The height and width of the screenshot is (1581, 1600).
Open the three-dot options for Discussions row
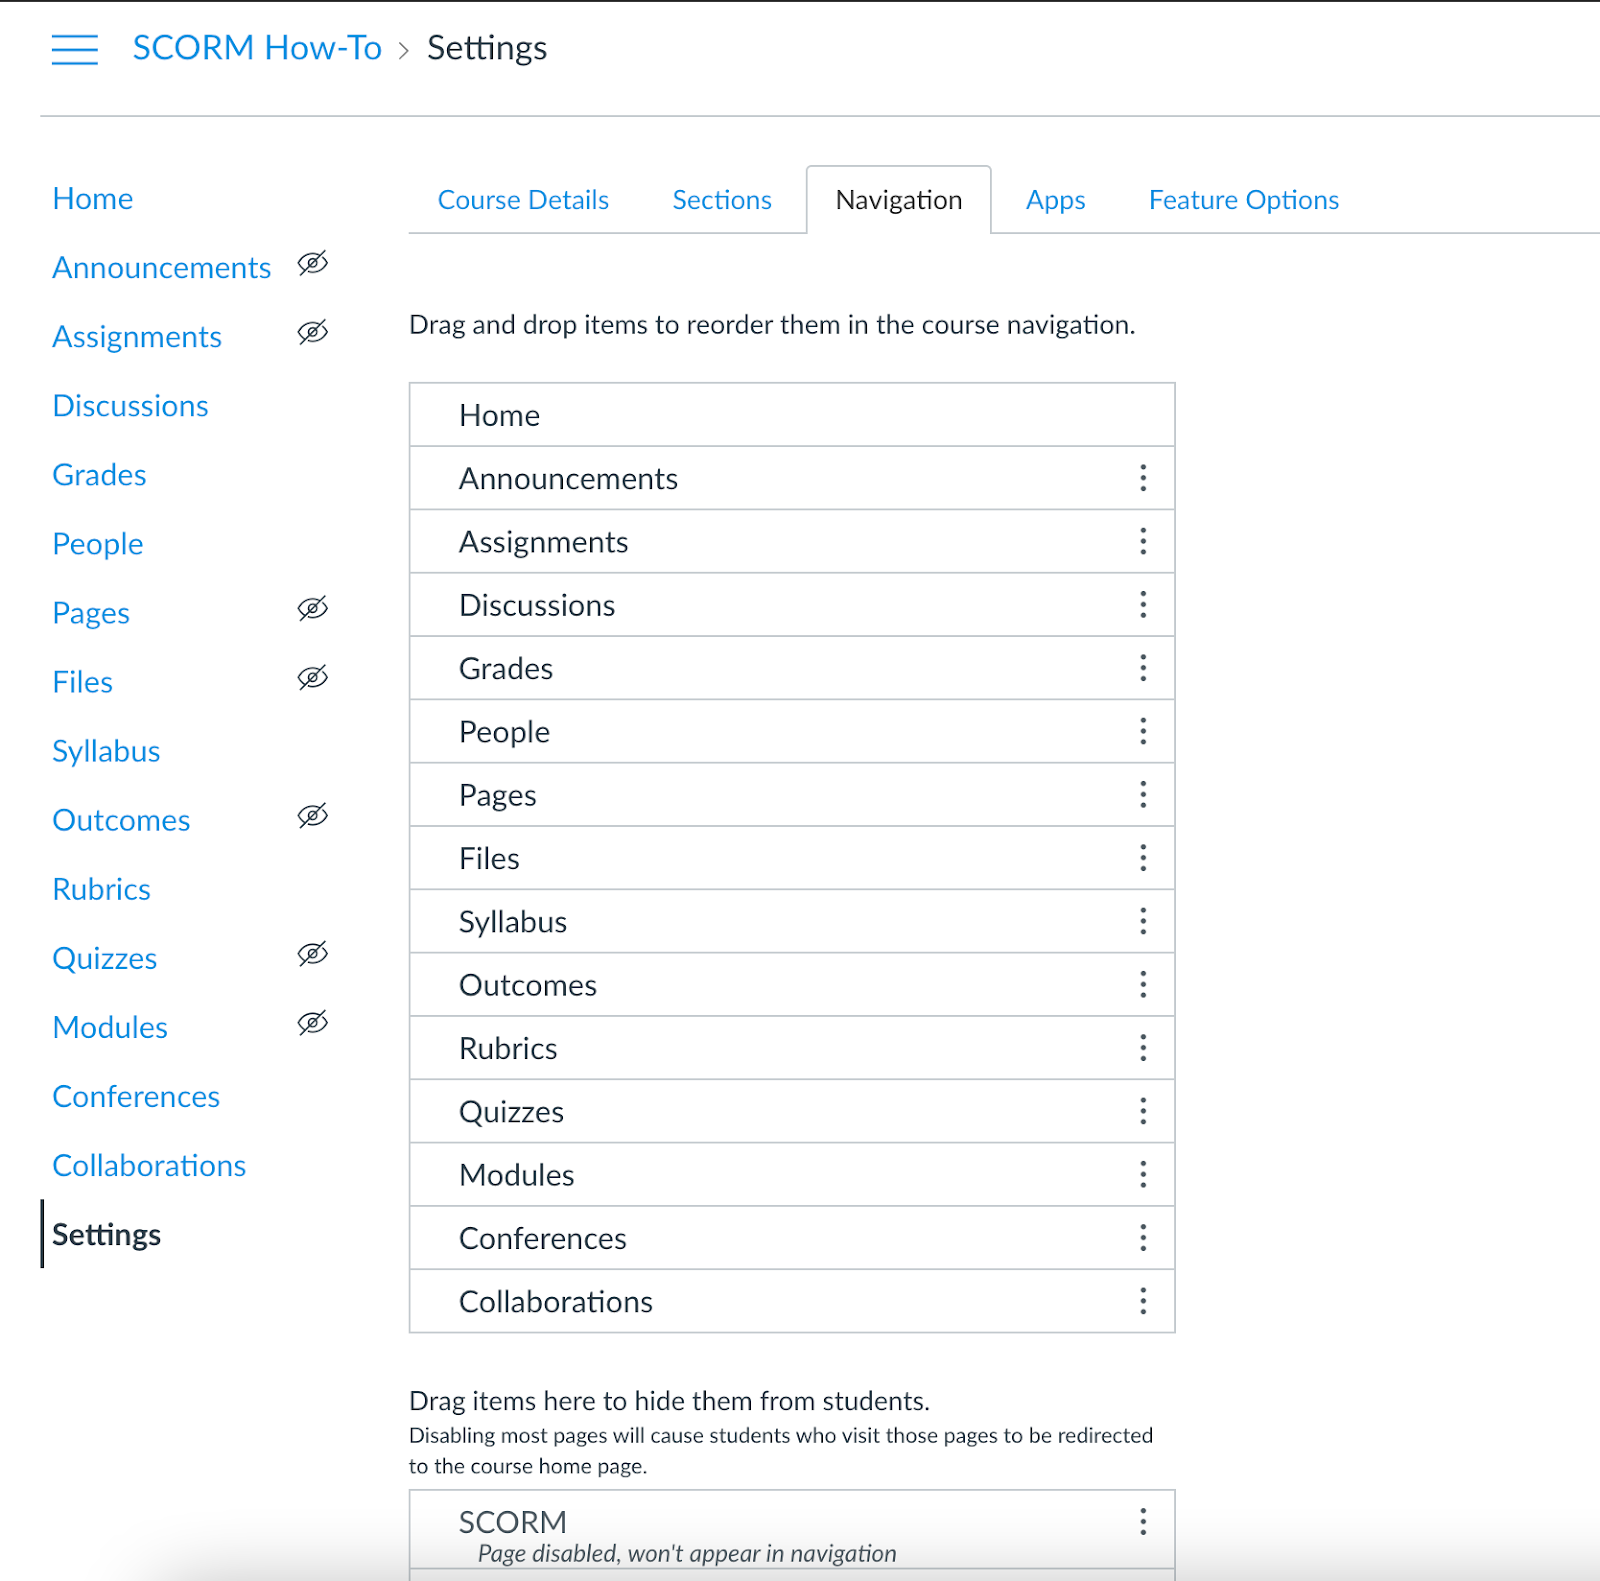(1143, 604)
